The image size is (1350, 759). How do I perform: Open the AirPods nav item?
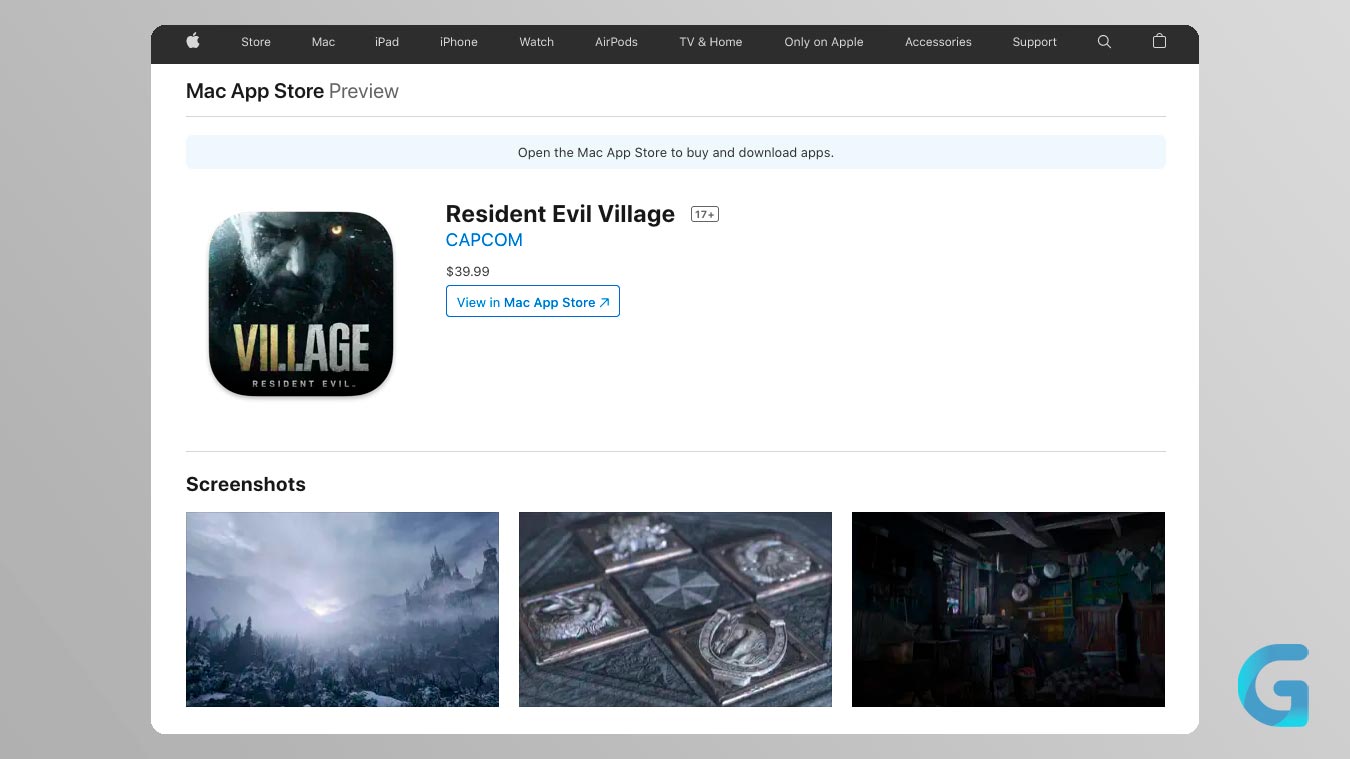point(616,42)
